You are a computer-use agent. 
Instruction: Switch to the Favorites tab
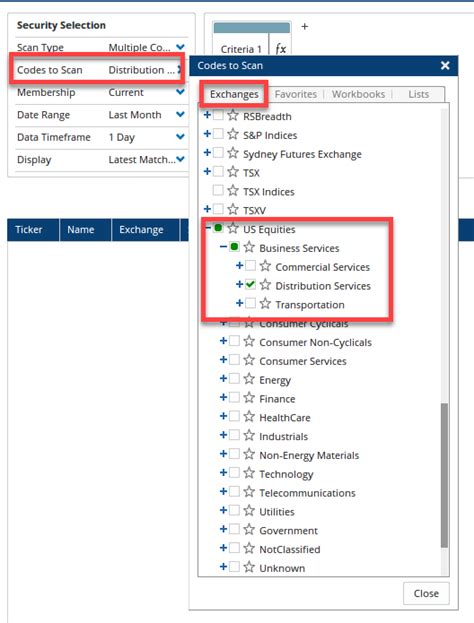[x=296, y=94]
